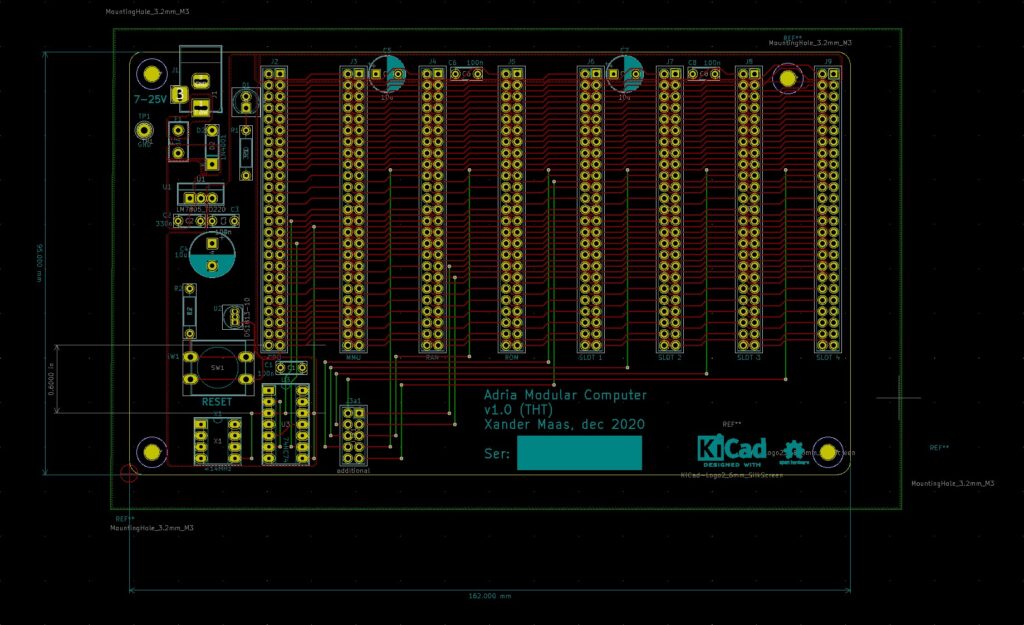The width and height of the screenshot is (1024, 625).
Task: Select the SW1 reset pushbutton footprint
Action: coord(218,368)
